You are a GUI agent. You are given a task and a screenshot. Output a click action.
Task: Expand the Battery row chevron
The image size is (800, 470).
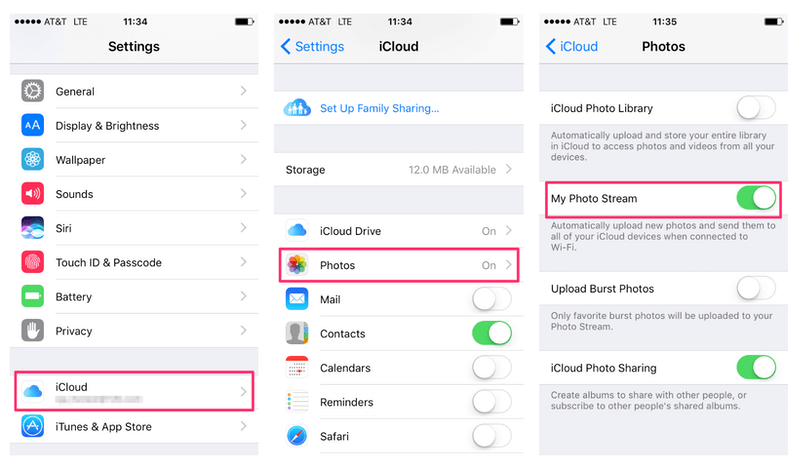coord(243,296)
